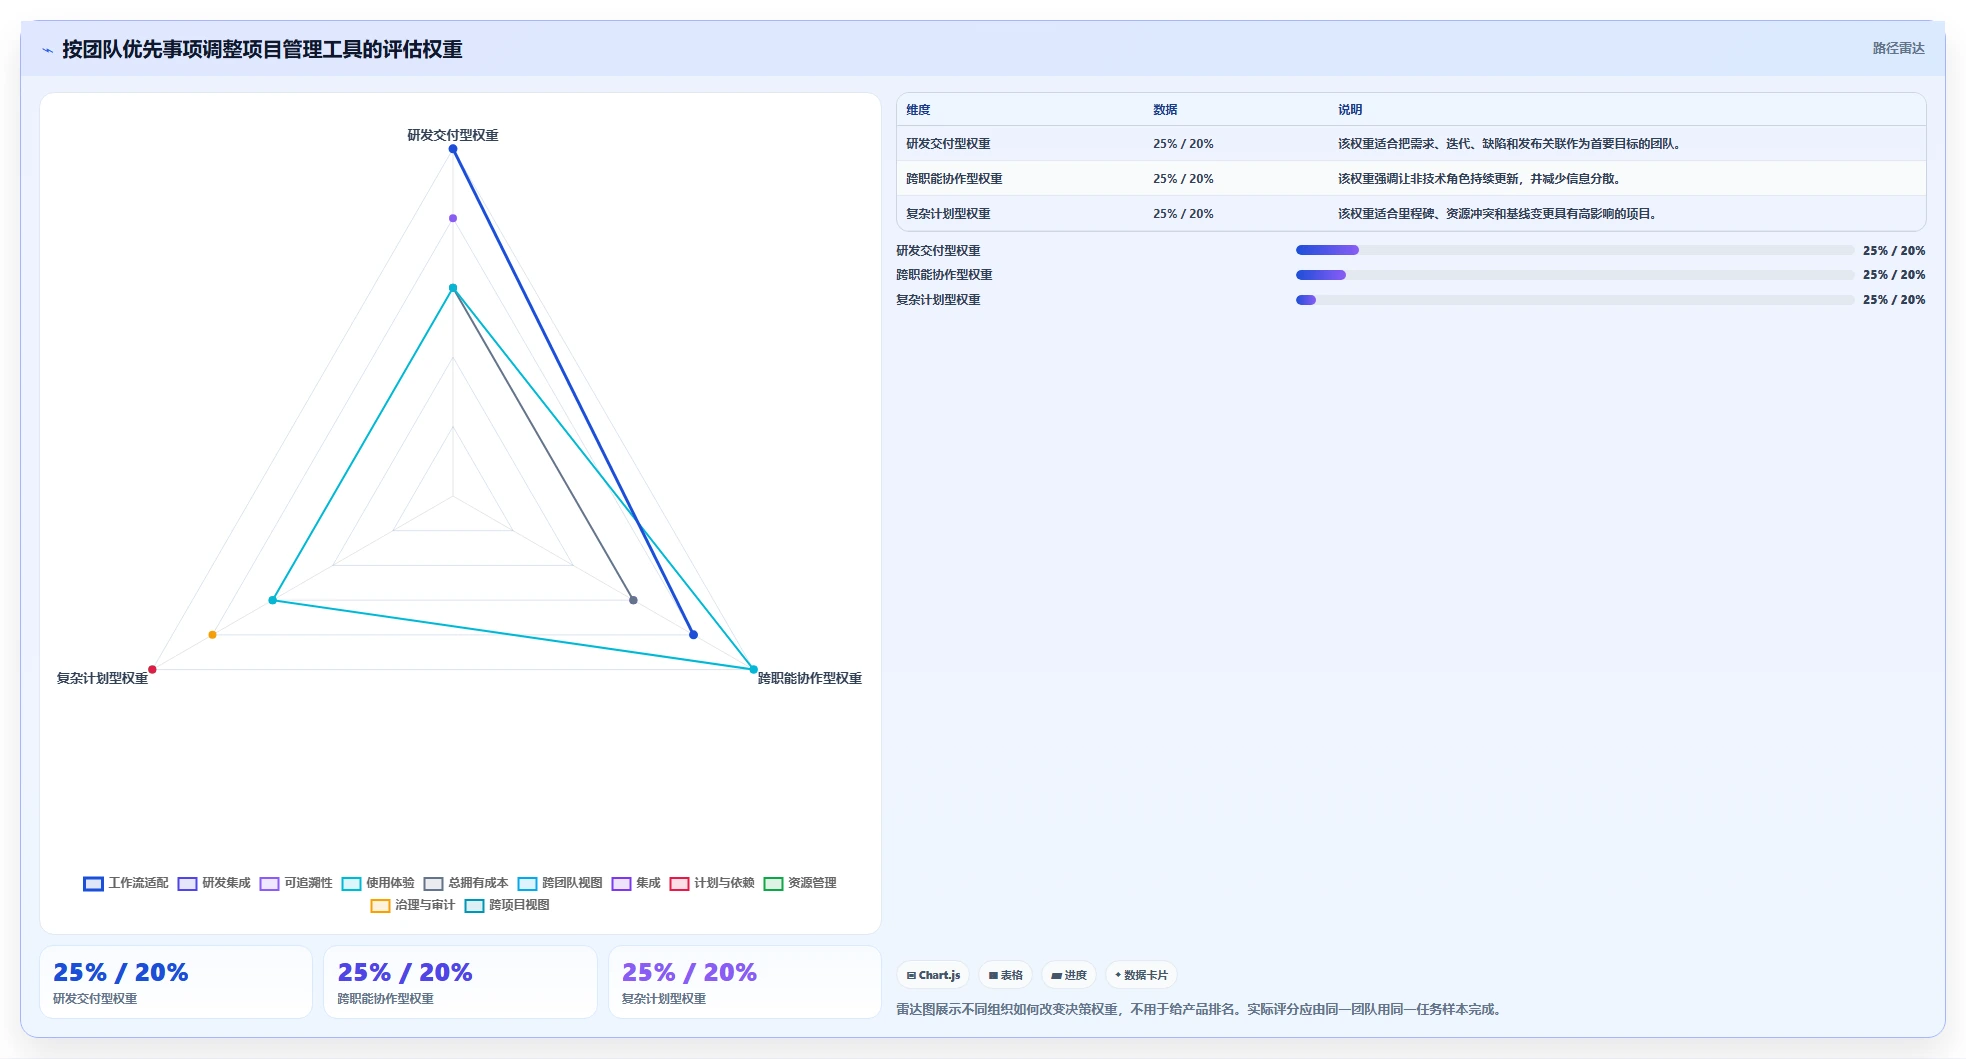Open the 研发交付型权重 data card

tap(176, 982)
